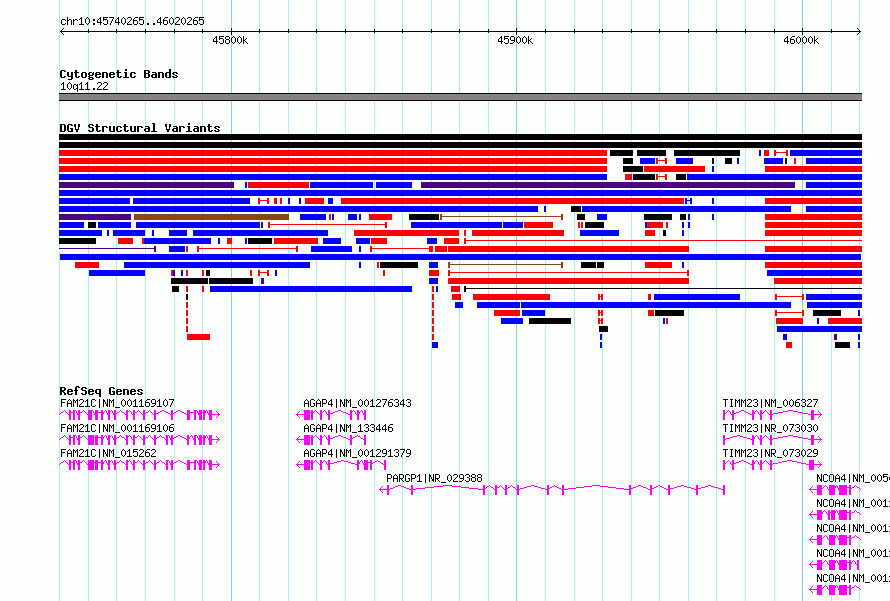
Task: Open the AGAP4|NM_001276343 transcript label
Action: (358, 404)
